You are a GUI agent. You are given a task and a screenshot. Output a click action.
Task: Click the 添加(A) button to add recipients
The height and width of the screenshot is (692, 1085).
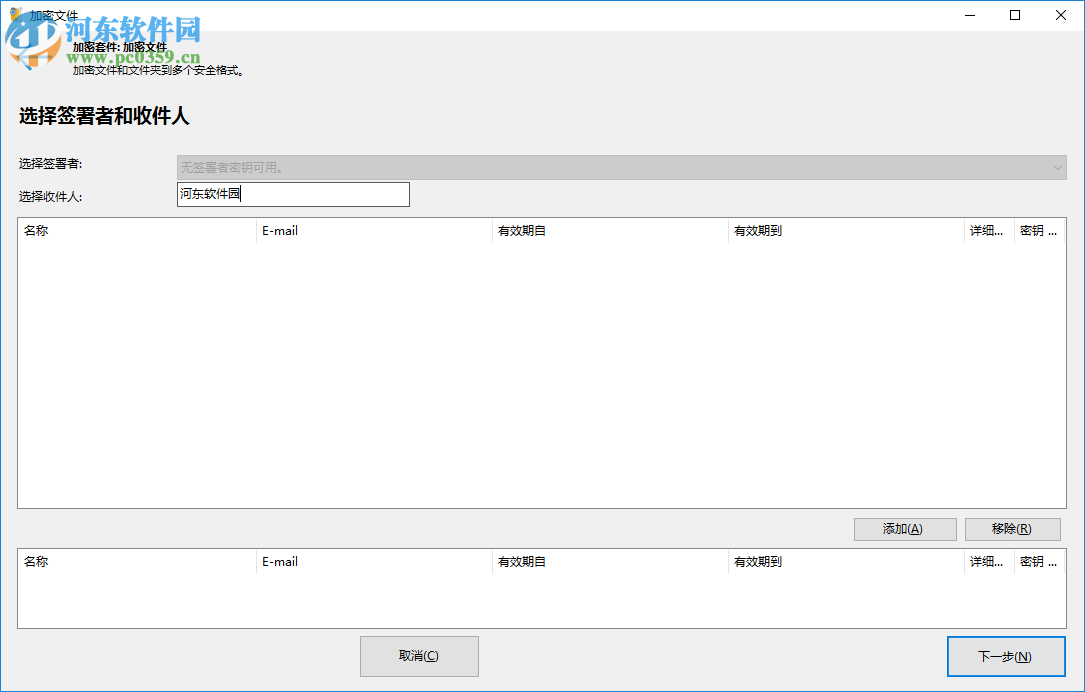click(904, 528)
